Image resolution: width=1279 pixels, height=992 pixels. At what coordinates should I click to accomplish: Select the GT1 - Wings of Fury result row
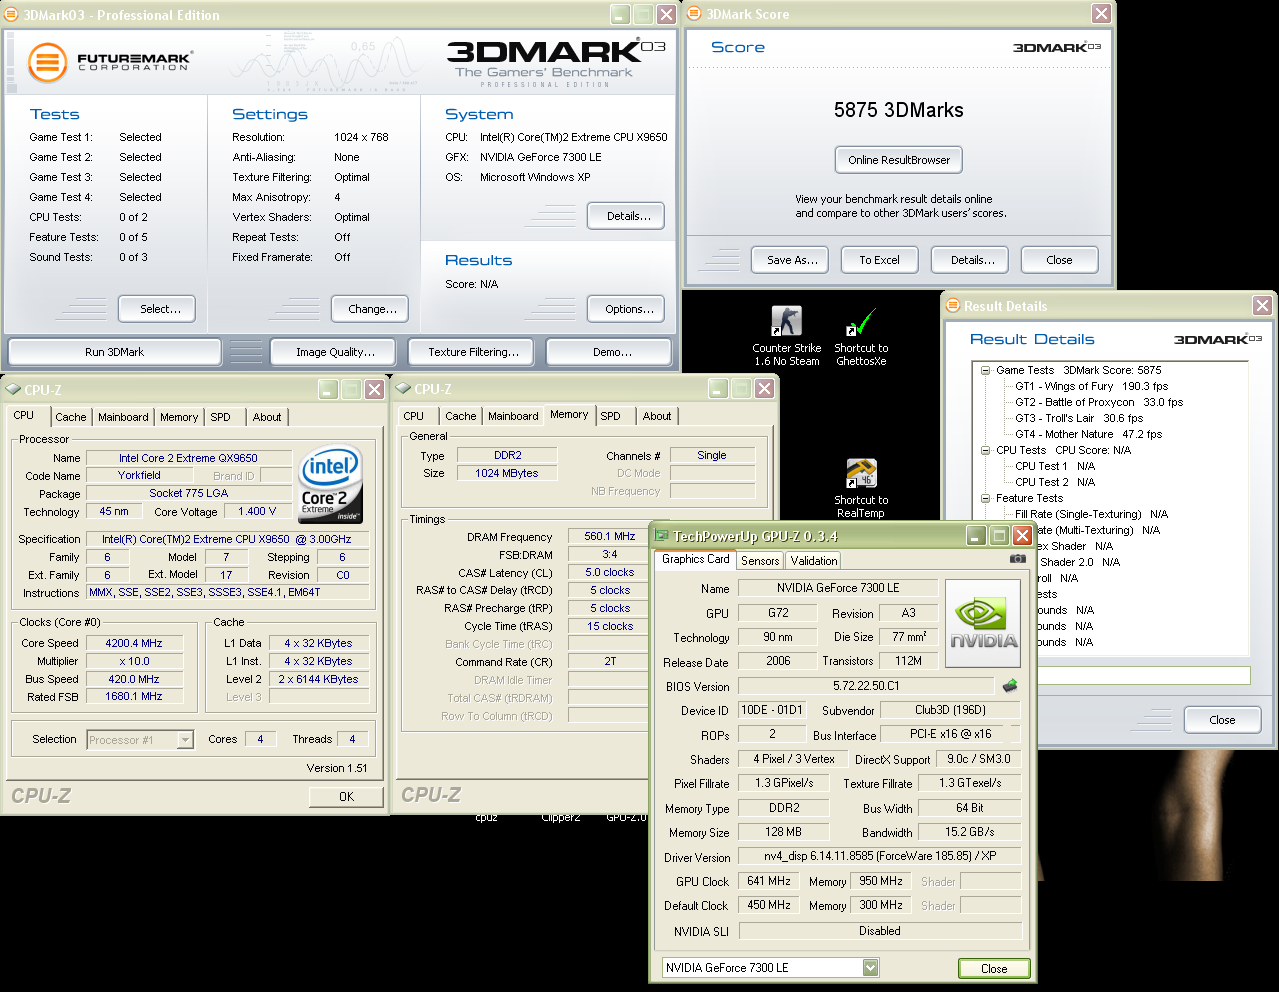click(1091, 386)
